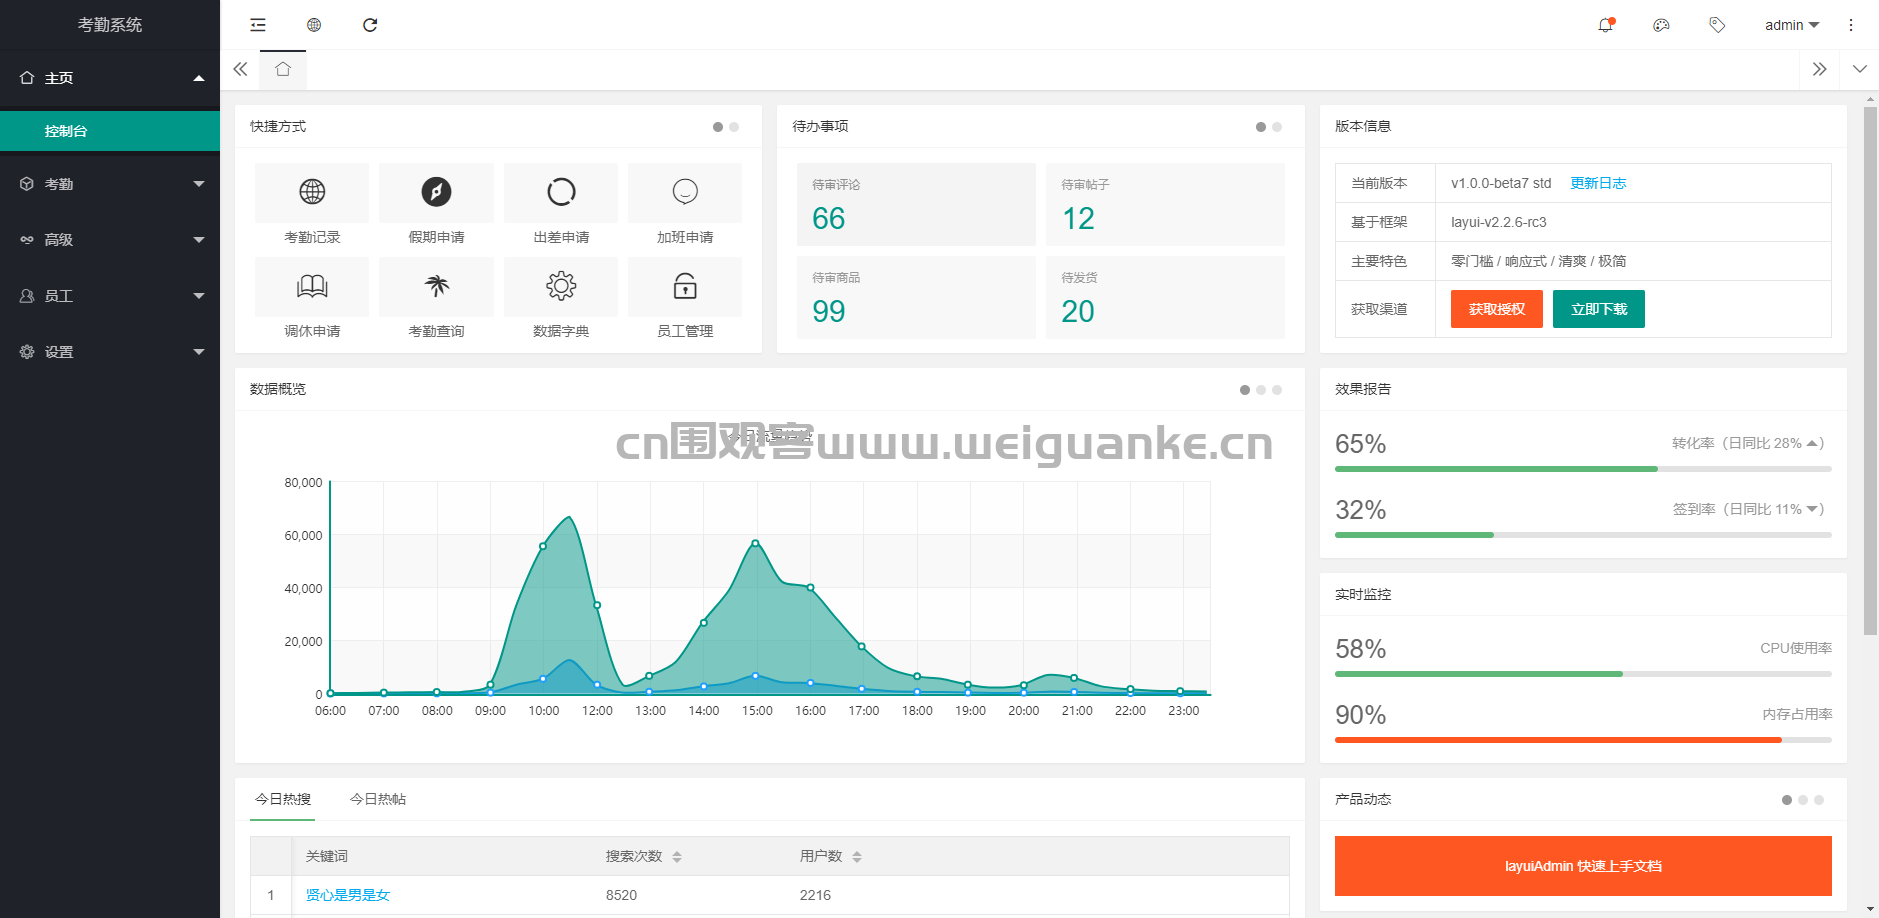The width and height of the screenshot is (1879, 918).
Task: Switch to the 今日热帖 tab
Action: pyautogui.click(x=378, y=799)
